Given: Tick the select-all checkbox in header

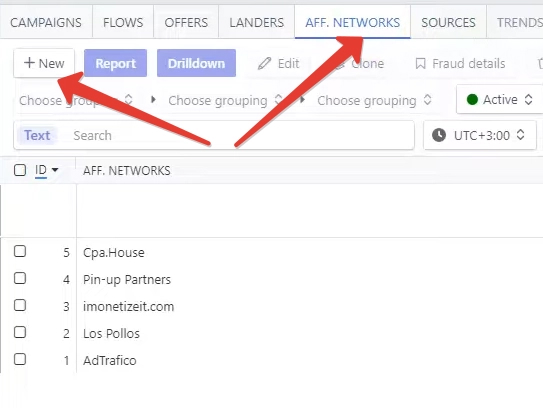Looking at the screenshot, I should click(x=20, y=170).
